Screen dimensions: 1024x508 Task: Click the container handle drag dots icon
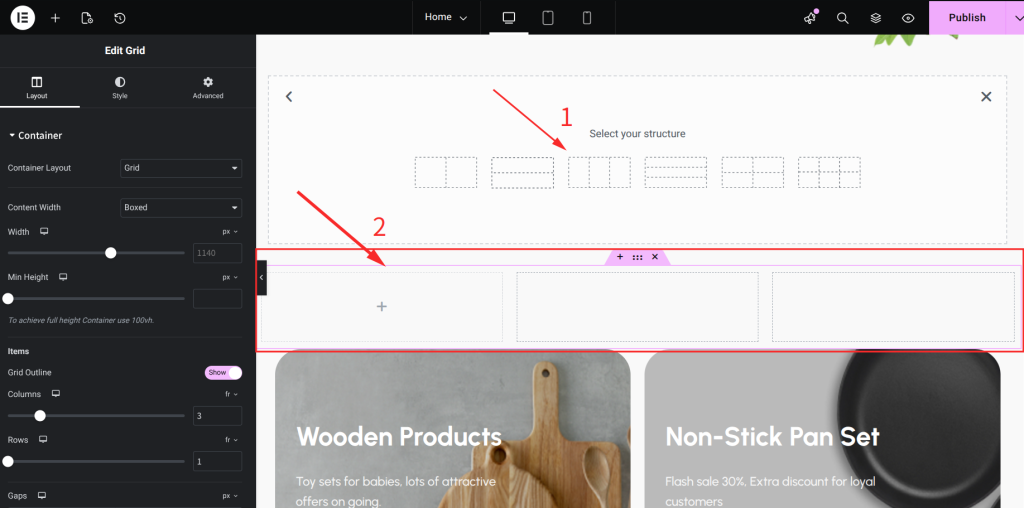point(637,257)
